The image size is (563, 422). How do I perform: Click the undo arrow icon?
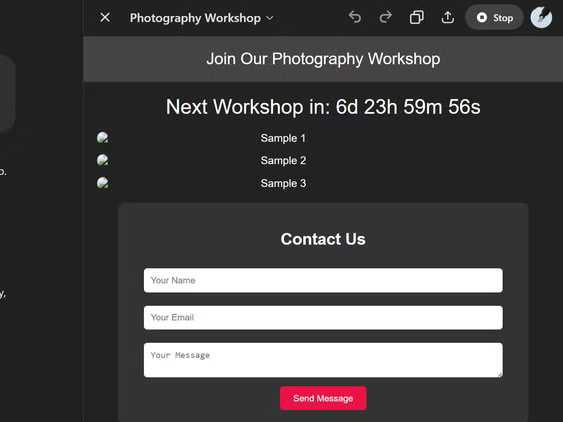click(355, 17)
